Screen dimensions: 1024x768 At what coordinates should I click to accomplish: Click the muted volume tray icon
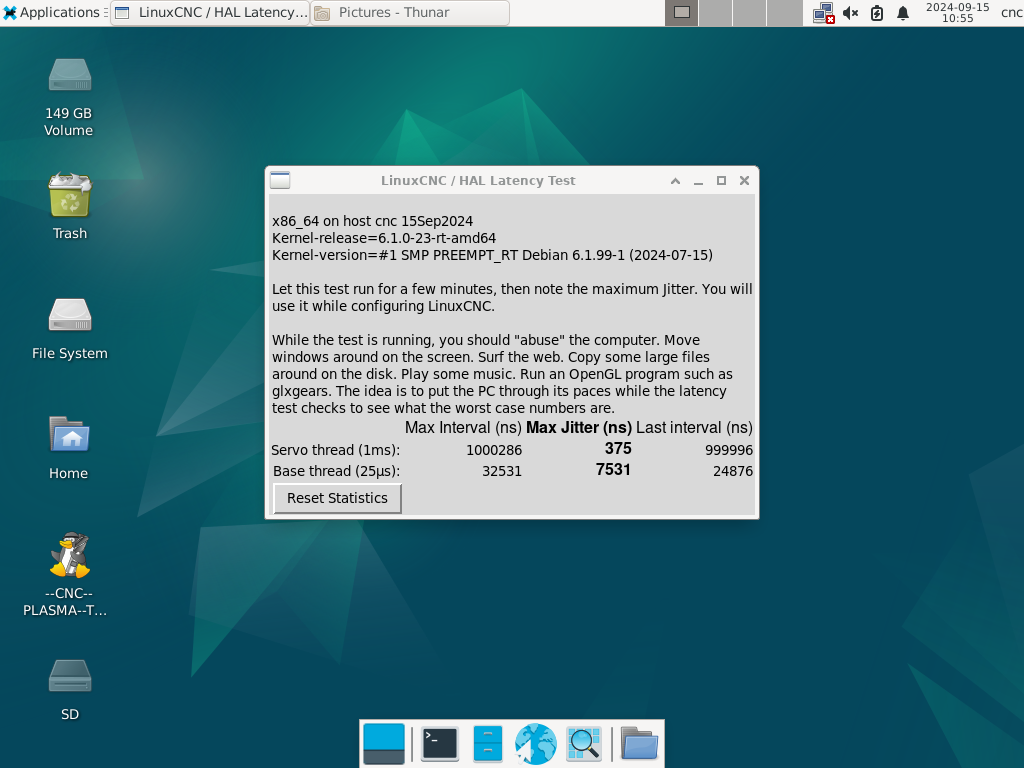(850, 13)
